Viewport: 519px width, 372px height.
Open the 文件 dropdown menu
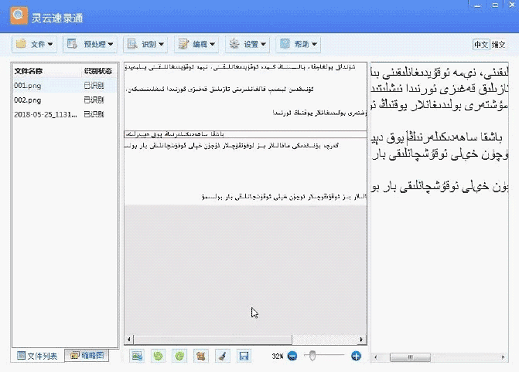pos(34,44)
